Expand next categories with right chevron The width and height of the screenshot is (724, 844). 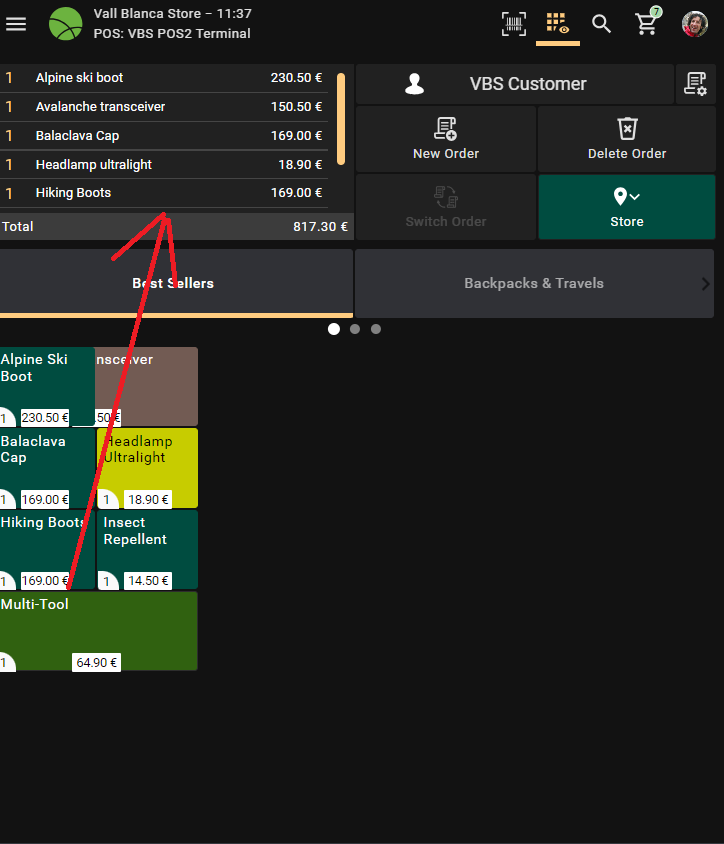706,284
